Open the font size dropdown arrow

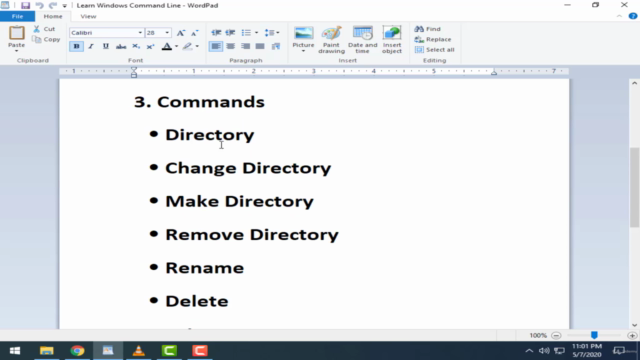[167, 33]
